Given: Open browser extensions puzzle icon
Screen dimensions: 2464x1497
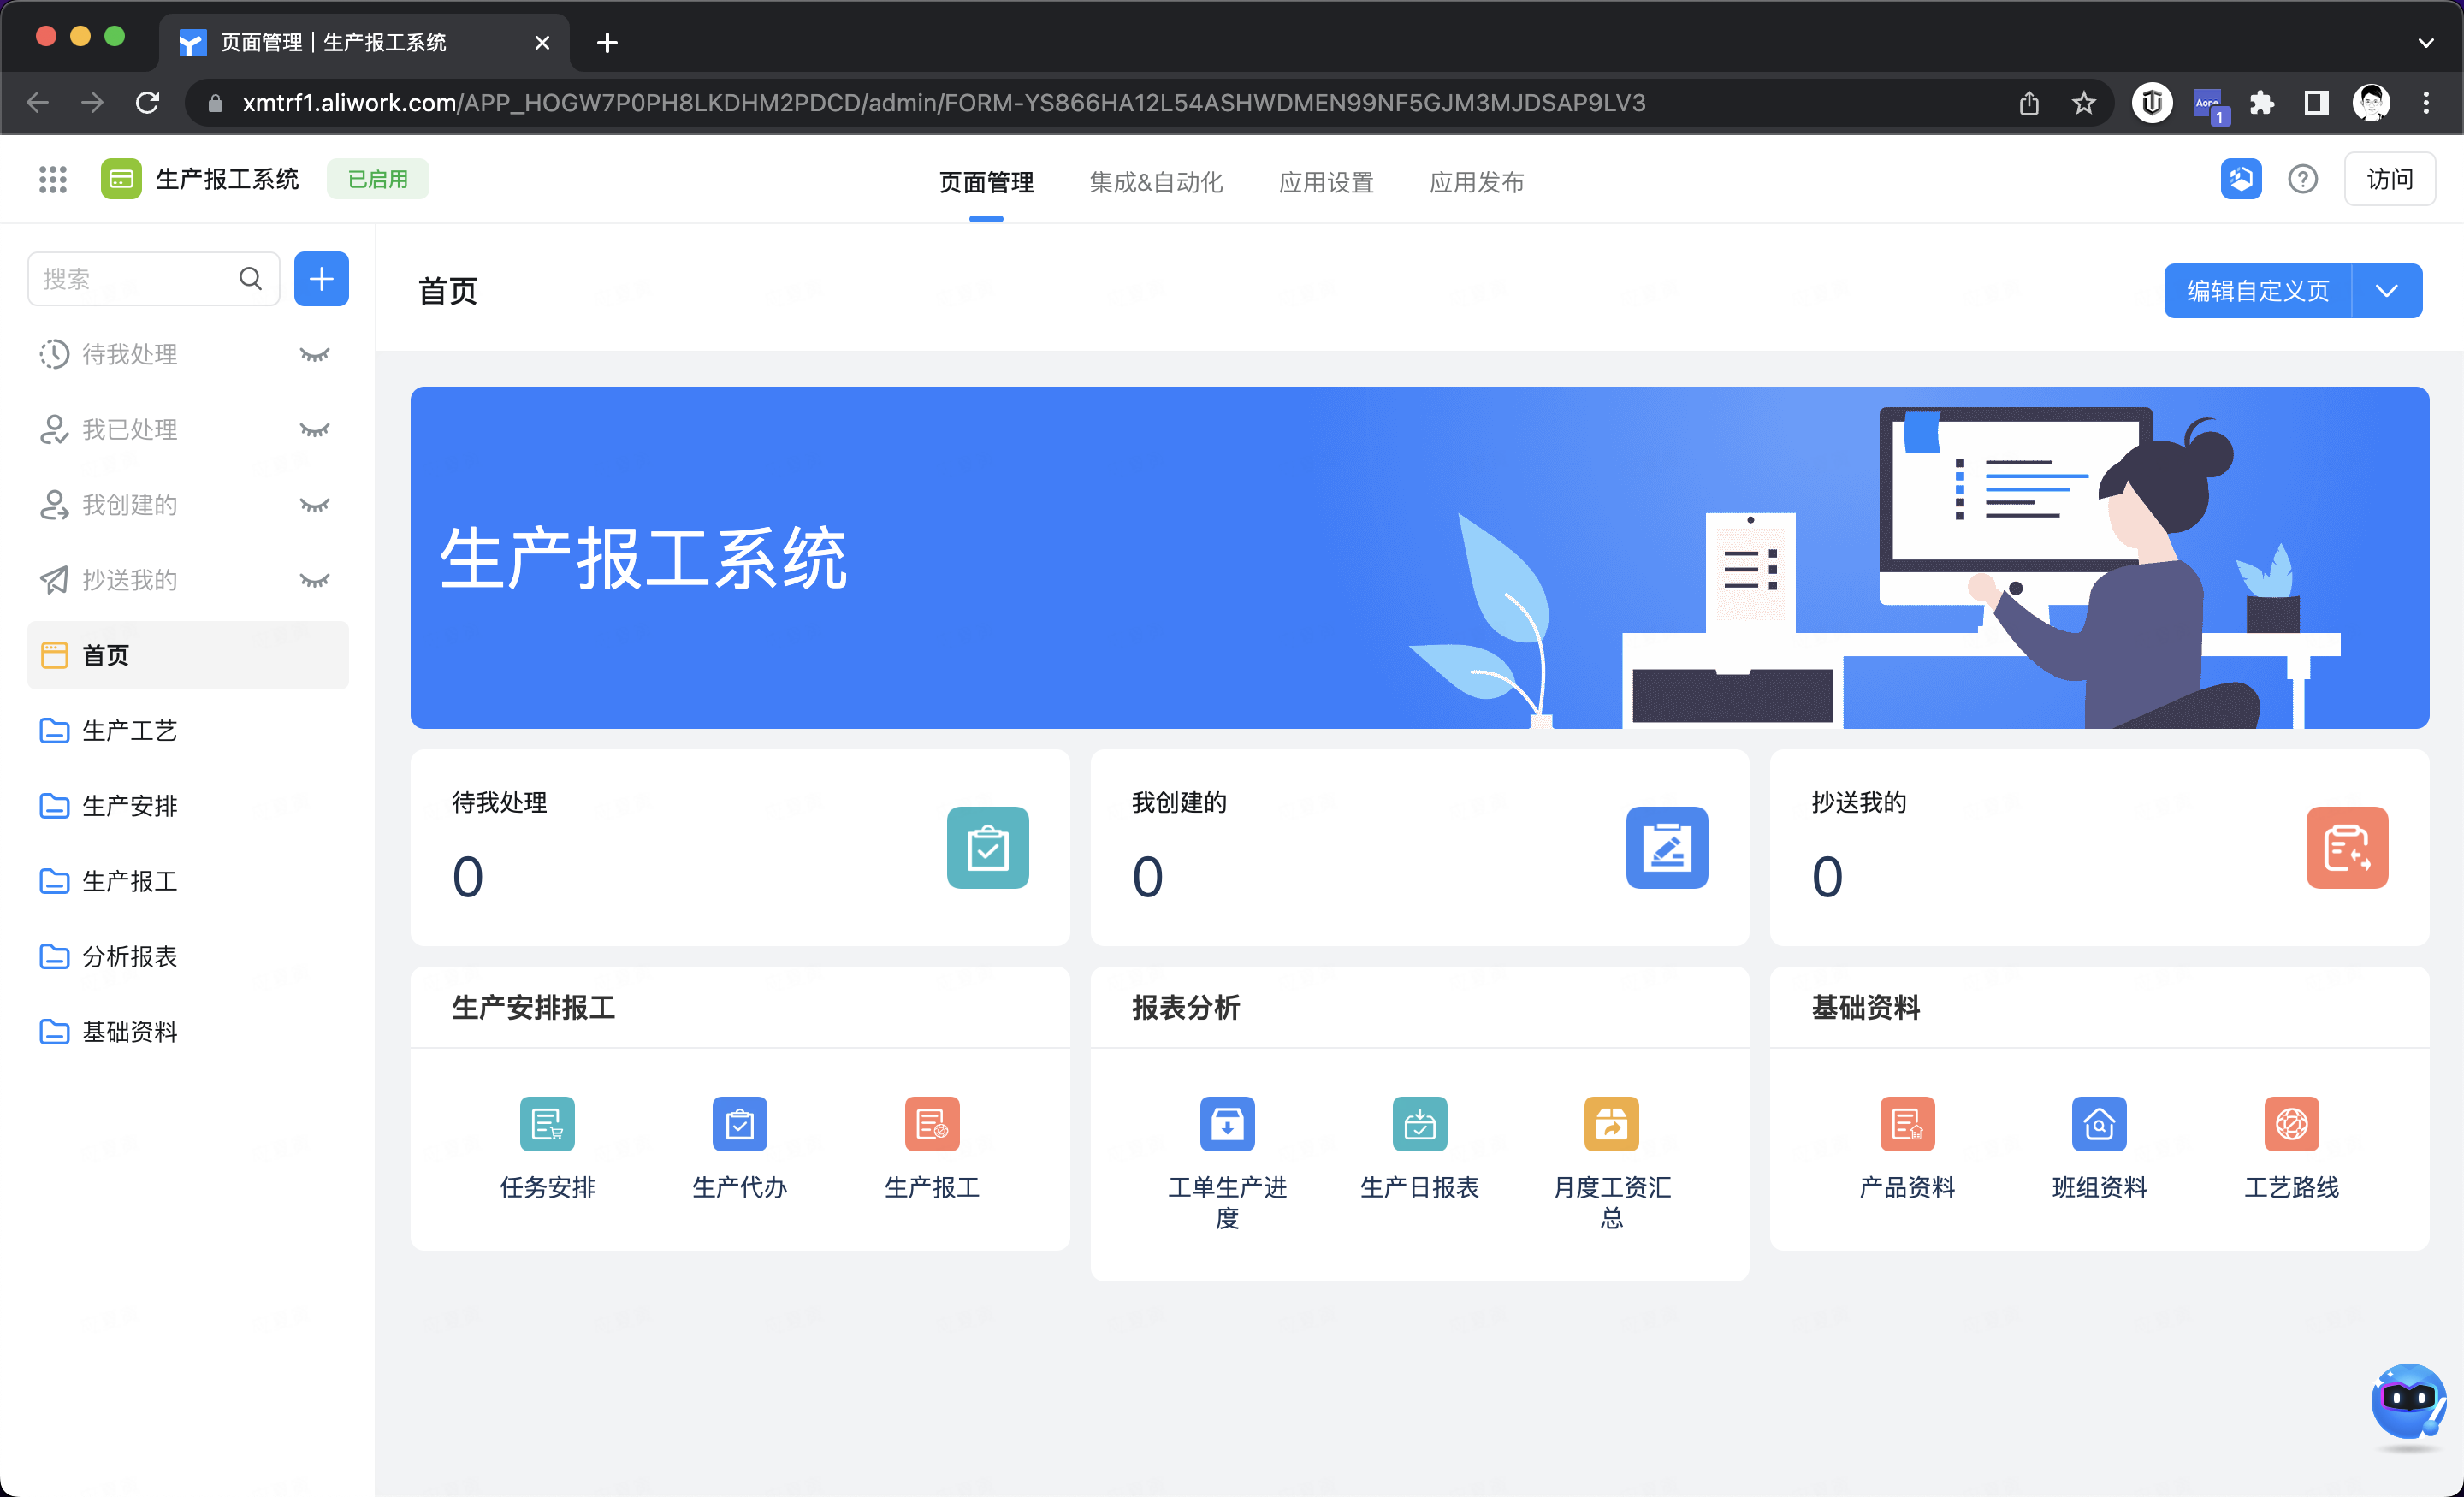Looking at the screenshot, I should pos(2262,103).
